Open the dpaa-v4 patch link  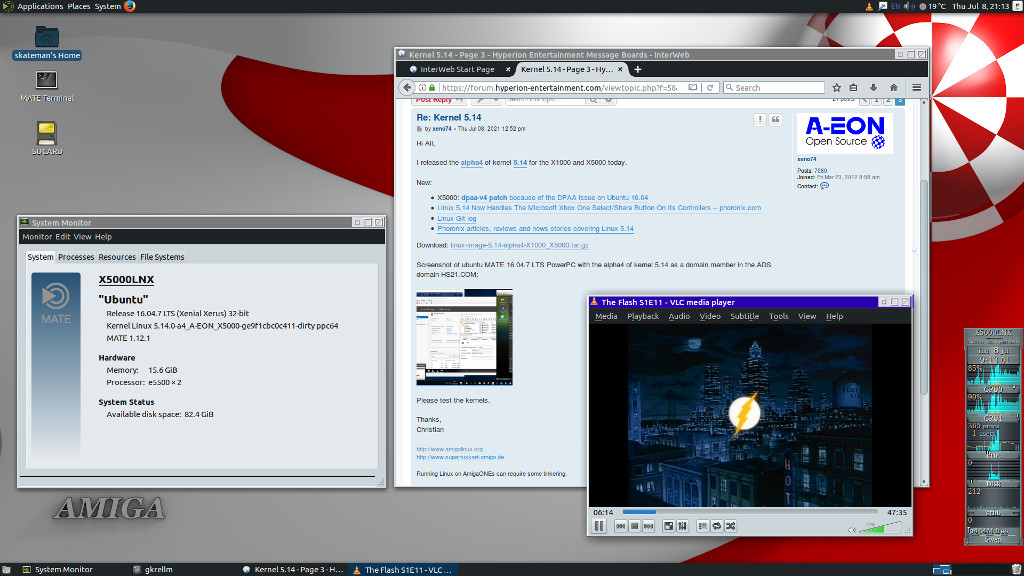pyautogui.click(x=484, y=197)
